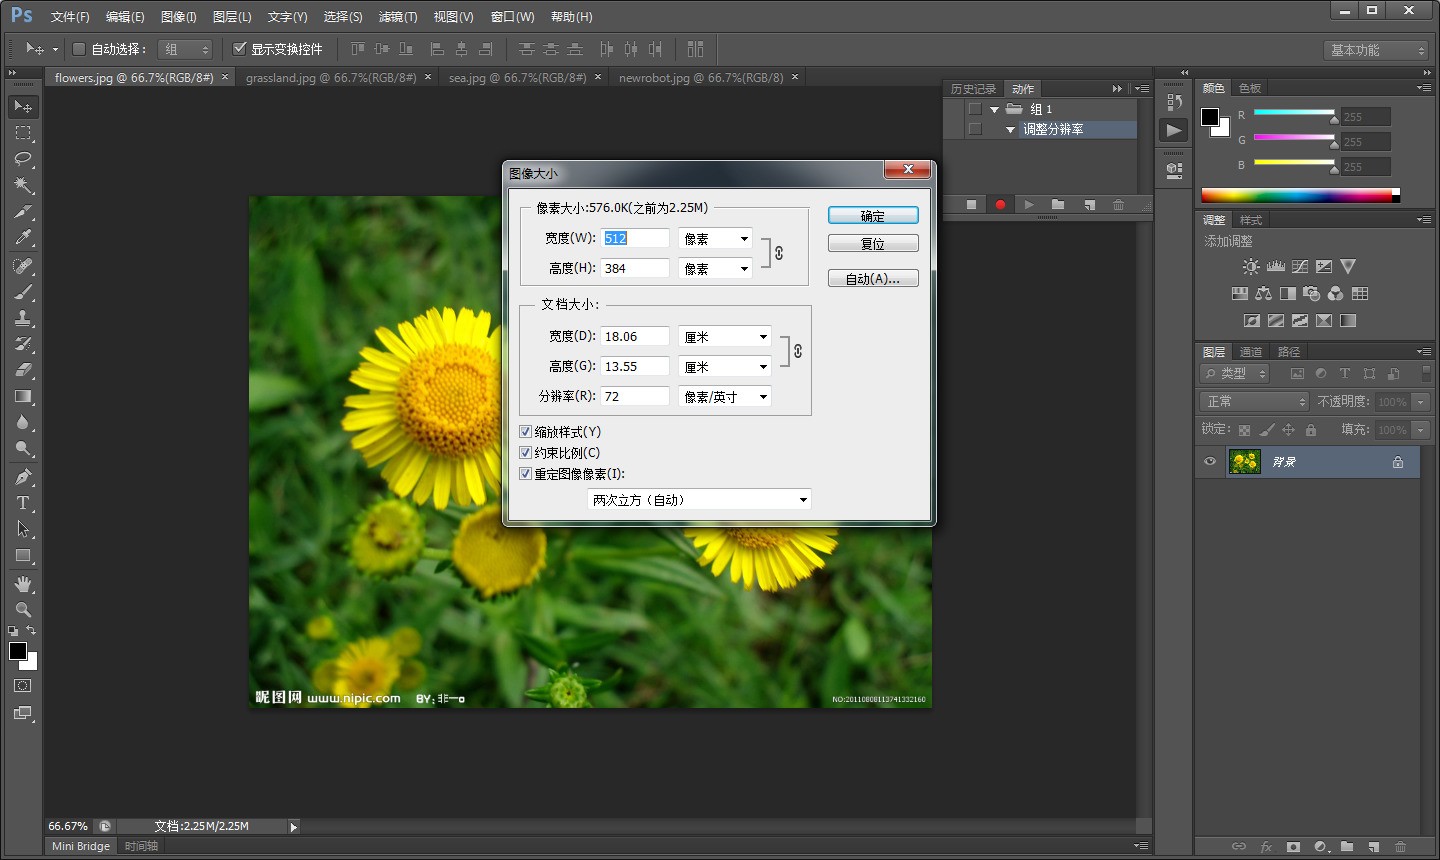Open the collapsed History panel dock icon

point(1175,102)
